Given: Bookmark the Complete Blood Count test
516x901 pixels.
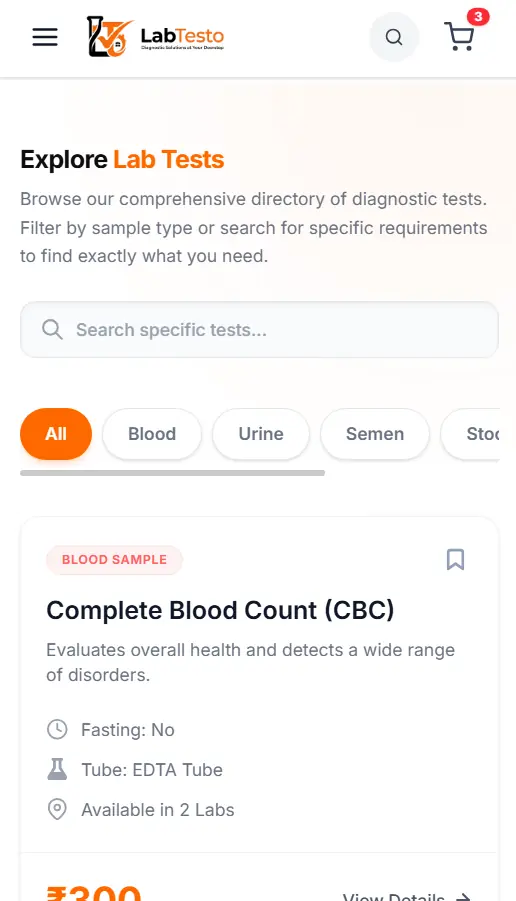Looking at the screenshot, I should [x=456, y=559].
